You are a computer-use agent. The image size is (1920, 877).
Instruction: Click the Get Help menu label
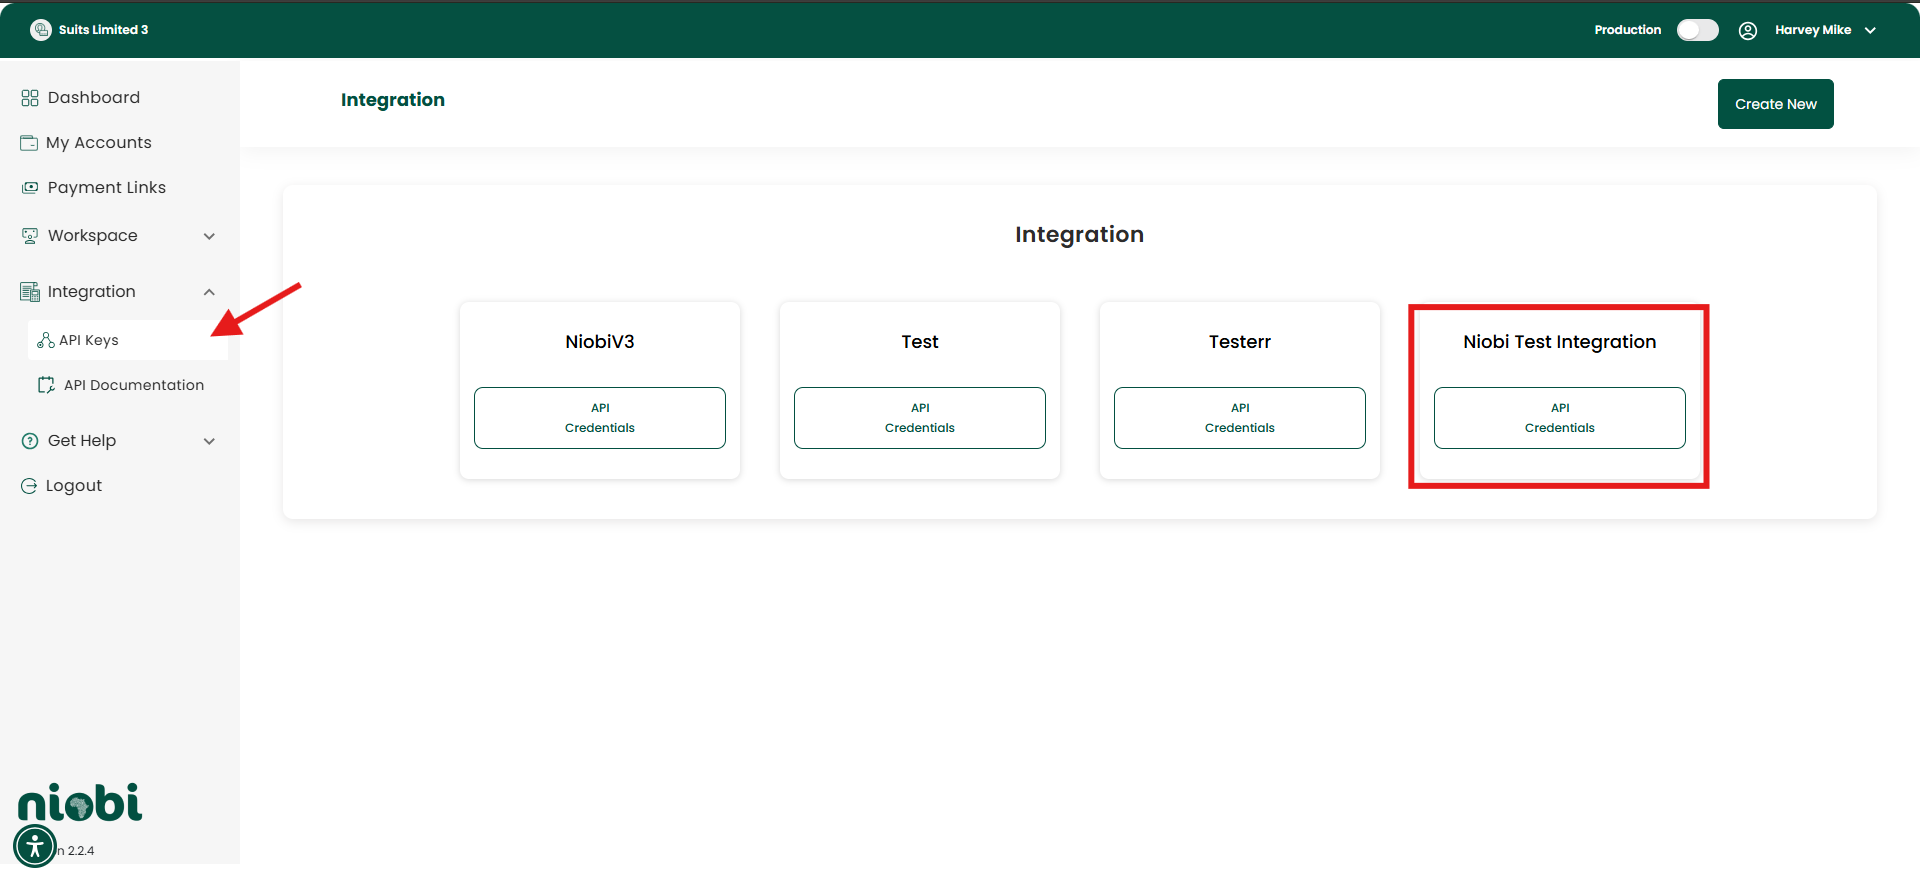click(x=82, y=441)
